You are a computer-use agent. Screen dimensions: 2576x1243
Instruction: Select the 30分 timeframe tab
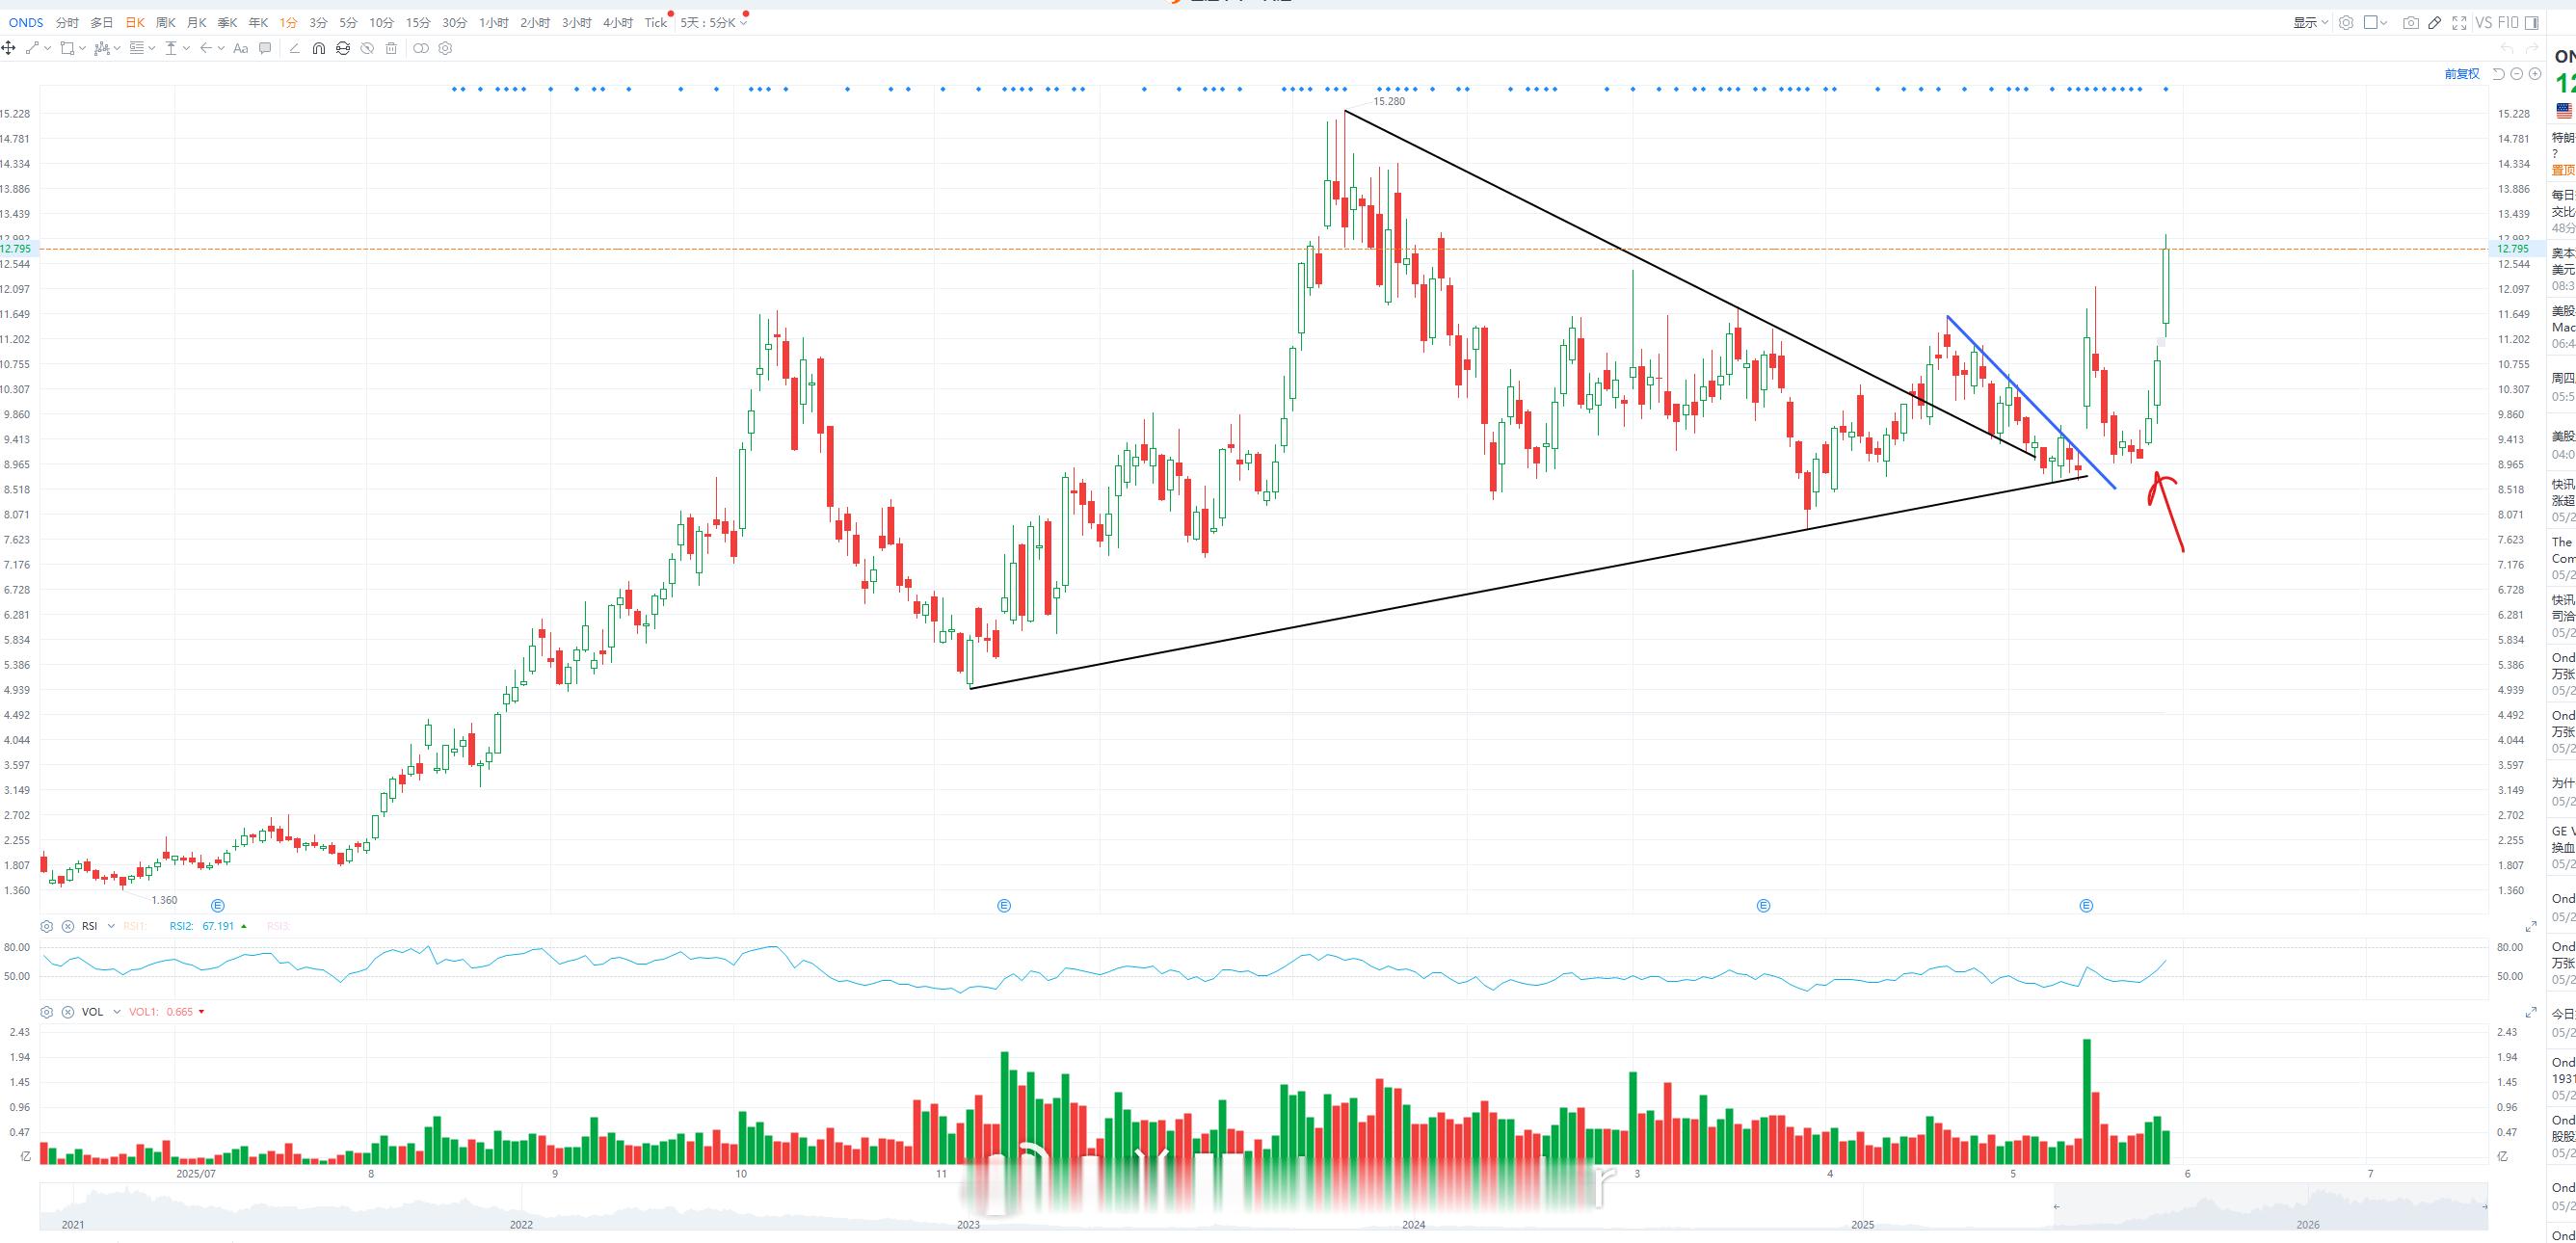point(455,22)
